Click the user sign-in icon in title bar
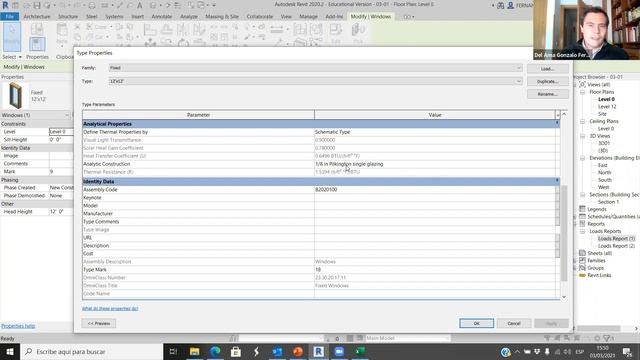The height and width of the screenshot is (360, 640). pos(510,5)
